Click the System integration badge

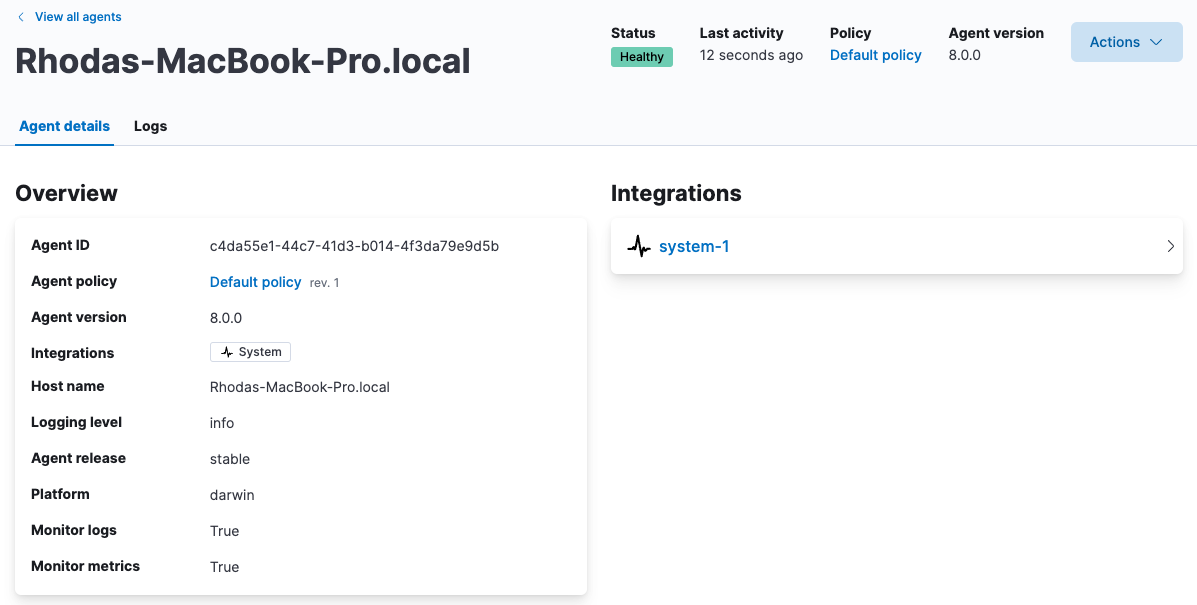(x=250, y=352)
